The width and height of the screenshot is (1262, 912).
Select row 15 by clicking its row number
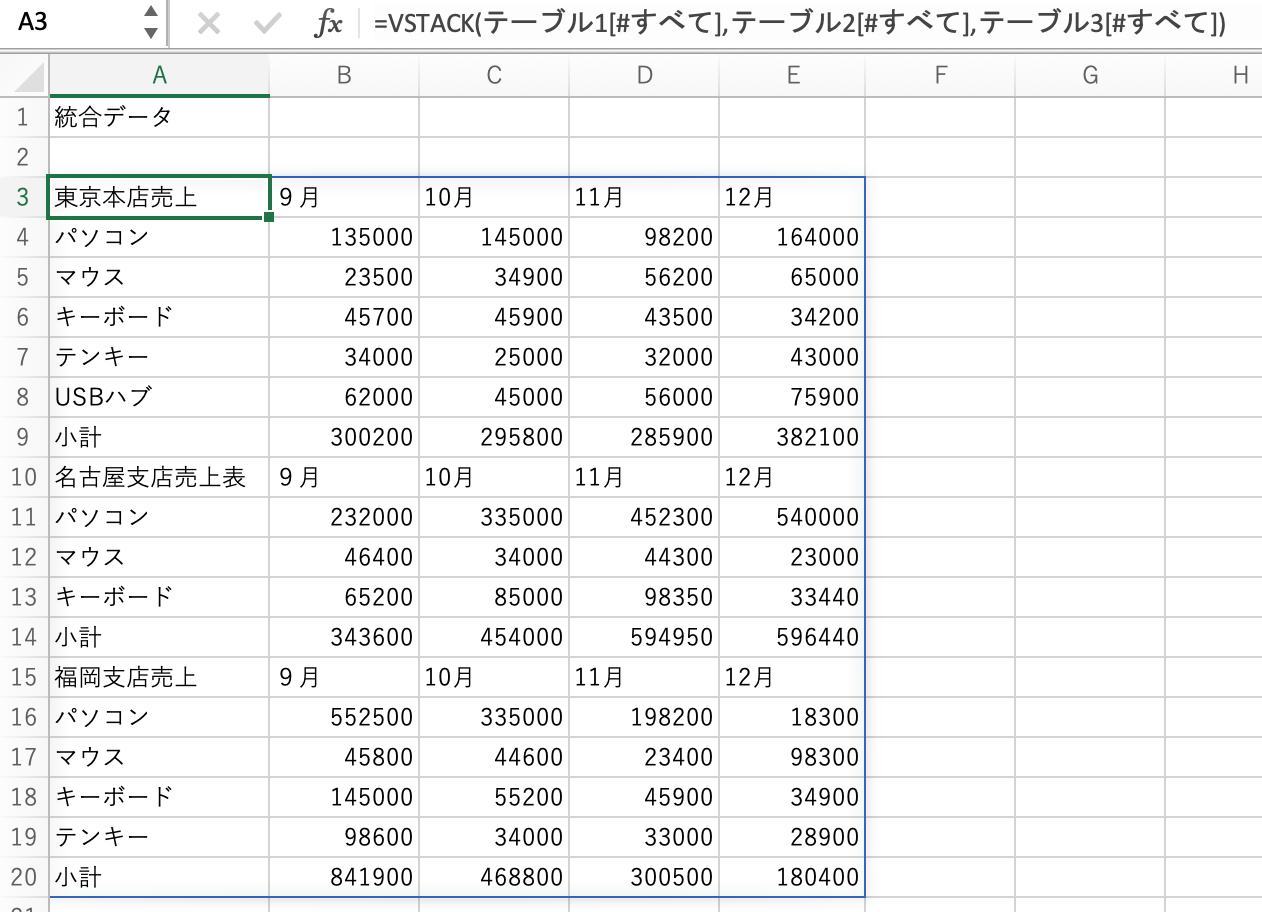tap(22, 677)
